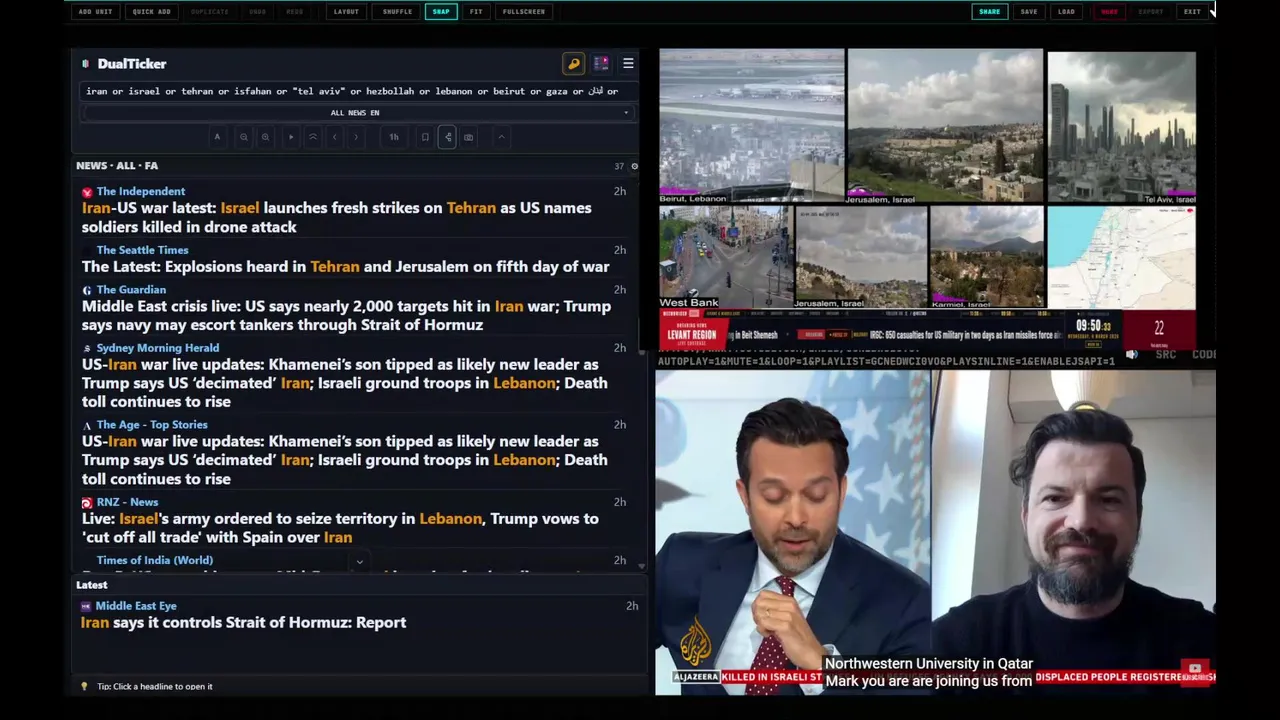Toggle the SHARE button in the top bar
The width and height of the screenshot is (1280, 720).
[x=989, y=12]
